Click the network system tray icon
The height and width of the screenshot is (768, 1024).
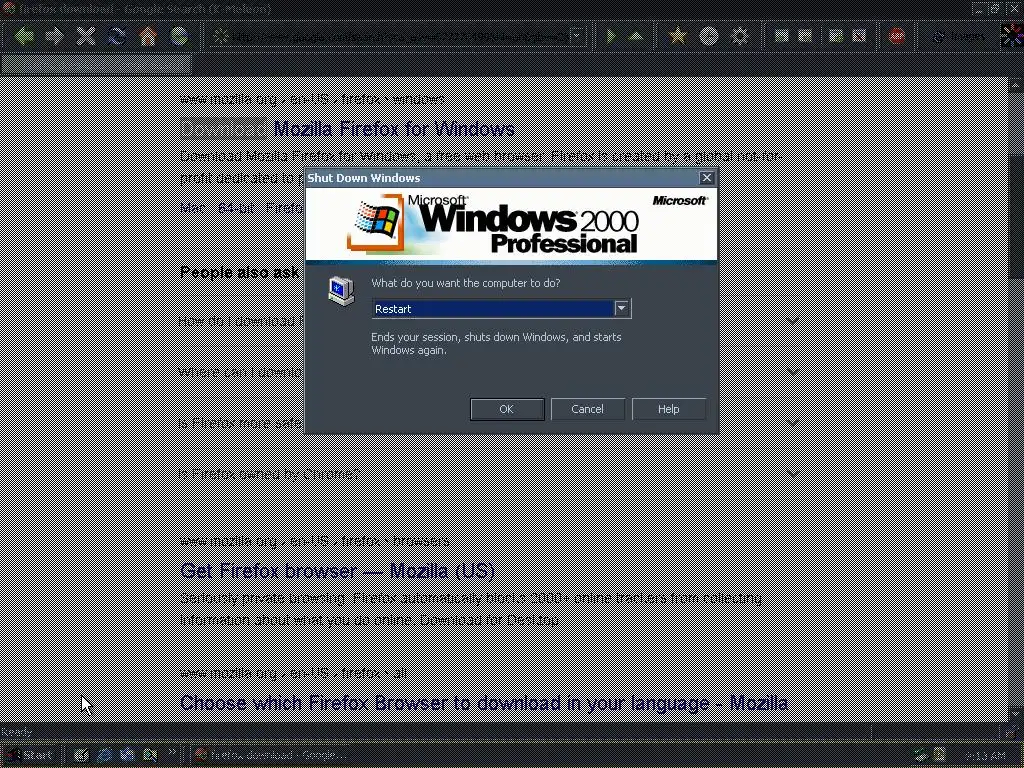click(x=921, y=756)
